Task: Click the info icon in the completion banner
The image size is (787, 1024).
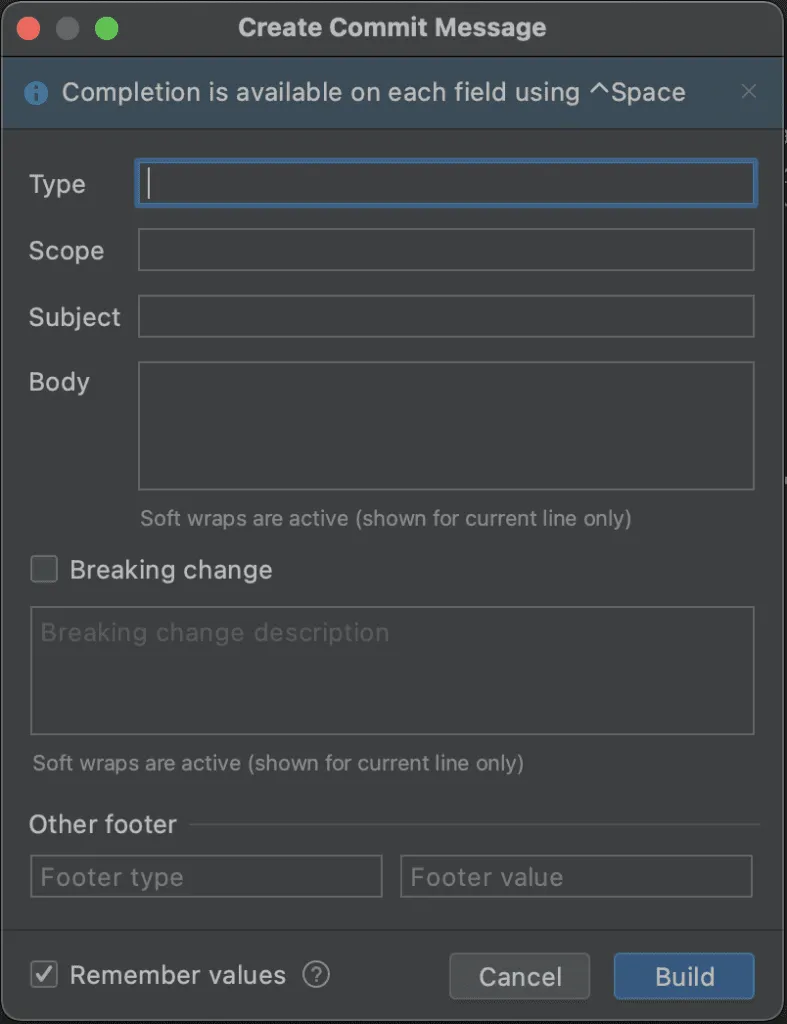Action: pos(36,93)
